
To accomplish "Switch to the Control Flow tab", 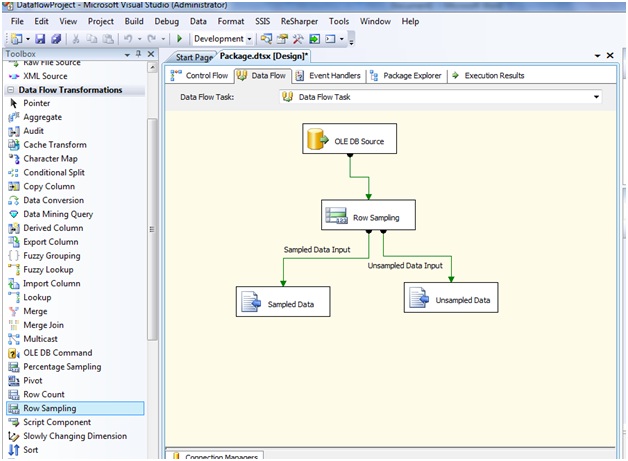I will tap(199, 75).
